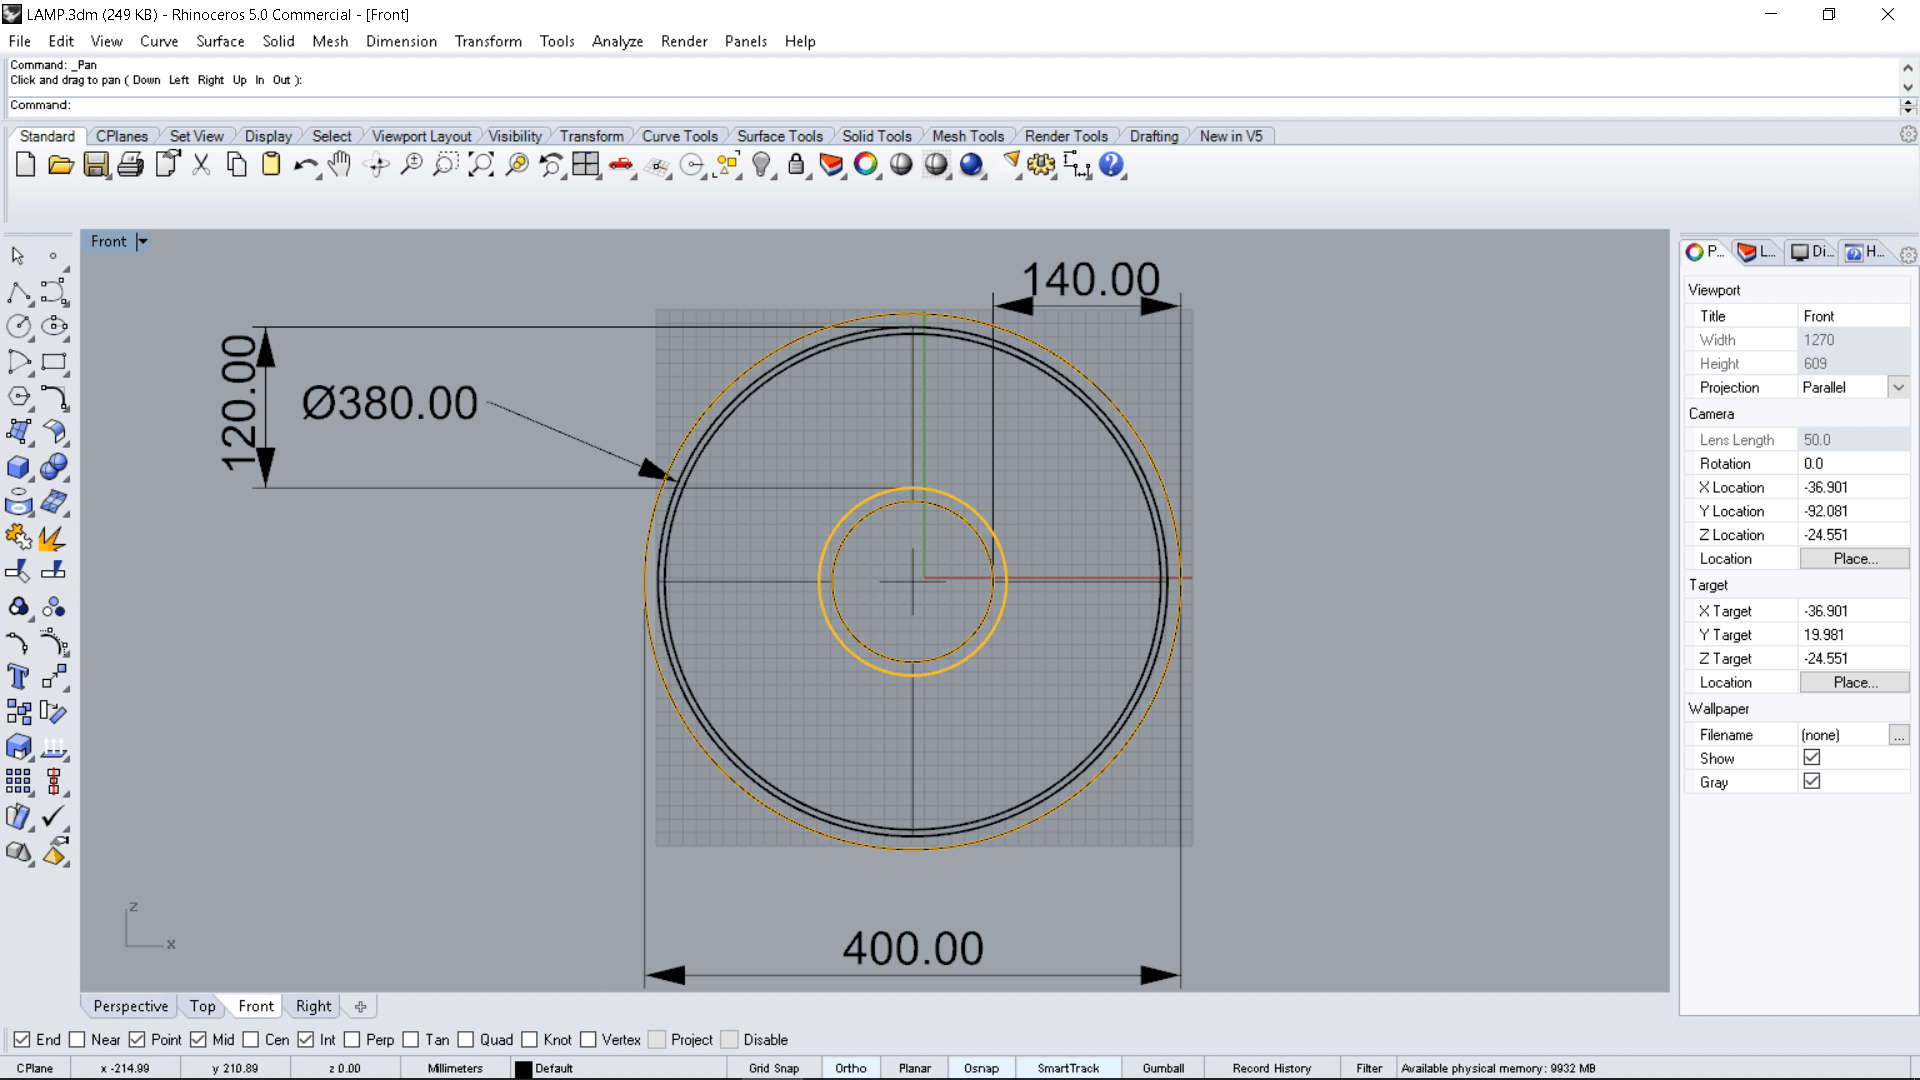Screen dimensions: 1920x1080
Task: Click the Open folder icon
Action: 61,165
